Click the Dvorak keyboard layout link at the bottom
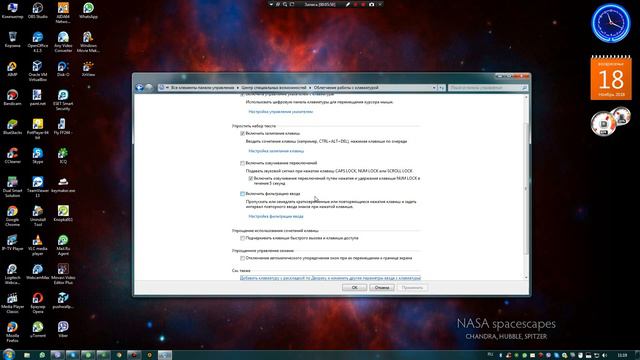The image size is (640, 360). (x=330, y=278)
